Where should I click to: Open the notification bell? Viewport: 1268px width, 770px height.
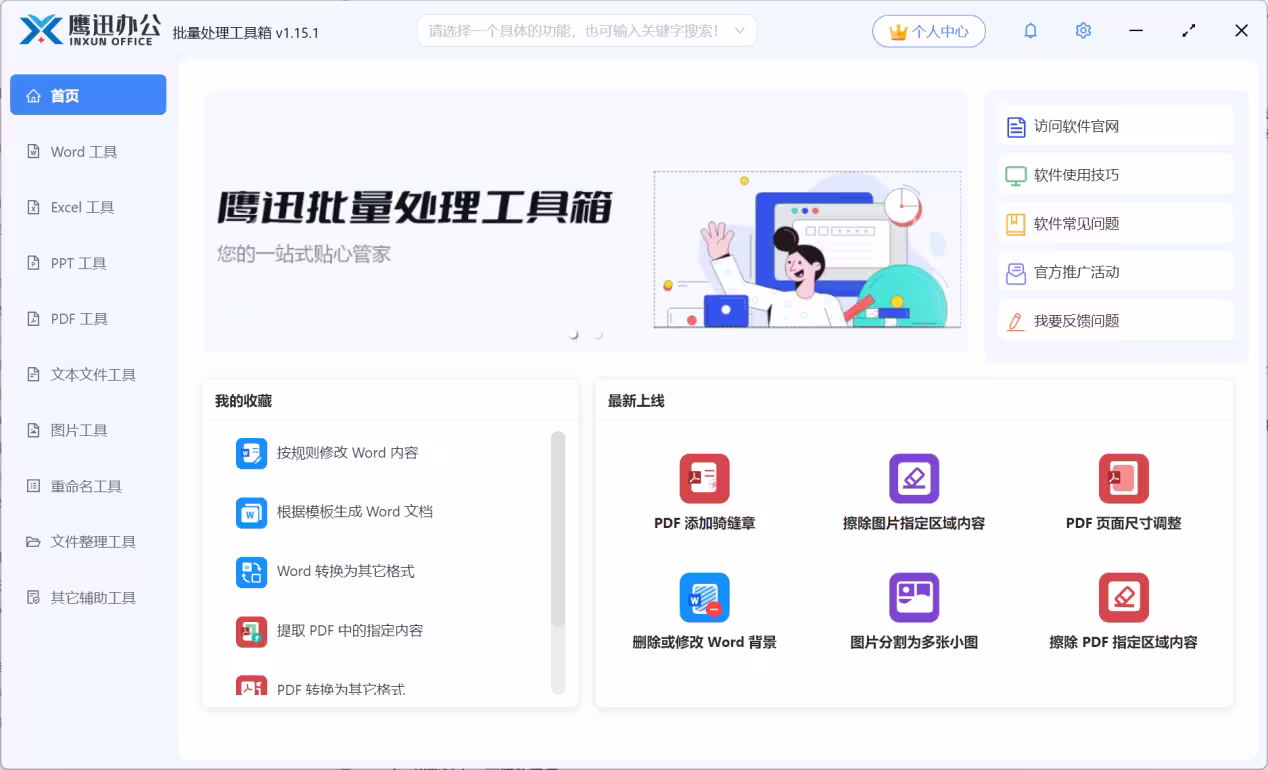click(x=1031, y=31)
